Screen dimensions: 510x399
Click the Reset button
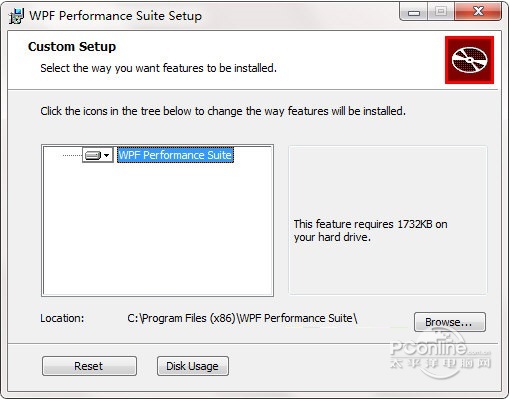89,366
